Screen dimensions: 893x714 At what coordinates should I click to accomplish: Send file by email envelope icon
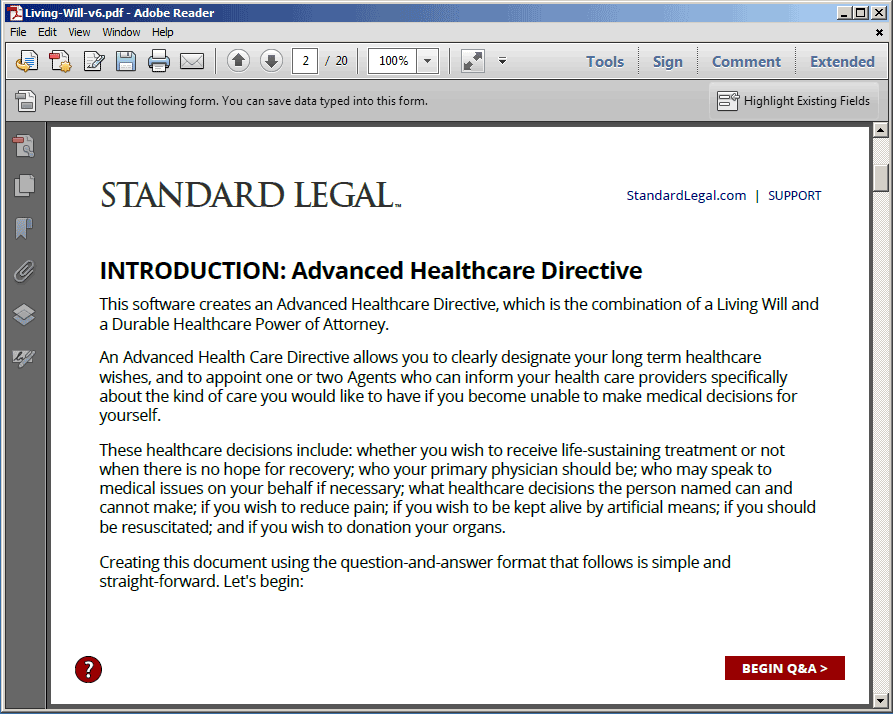[x=192, y=61]
